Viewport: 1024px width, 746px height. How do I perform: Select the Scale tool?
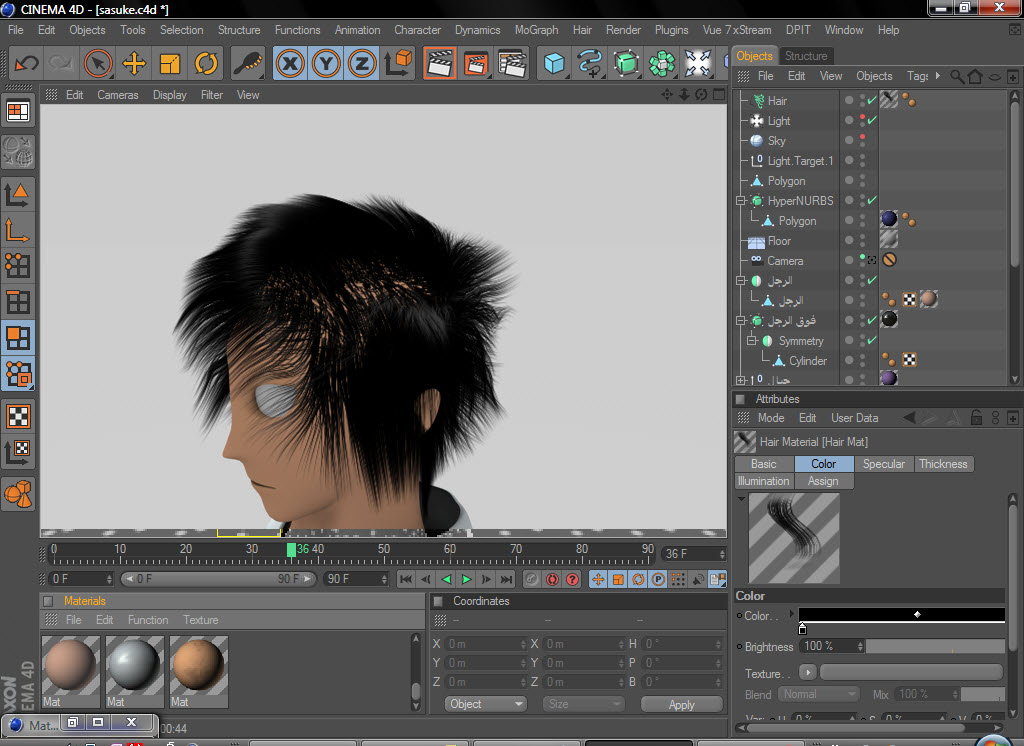(170, 63)
